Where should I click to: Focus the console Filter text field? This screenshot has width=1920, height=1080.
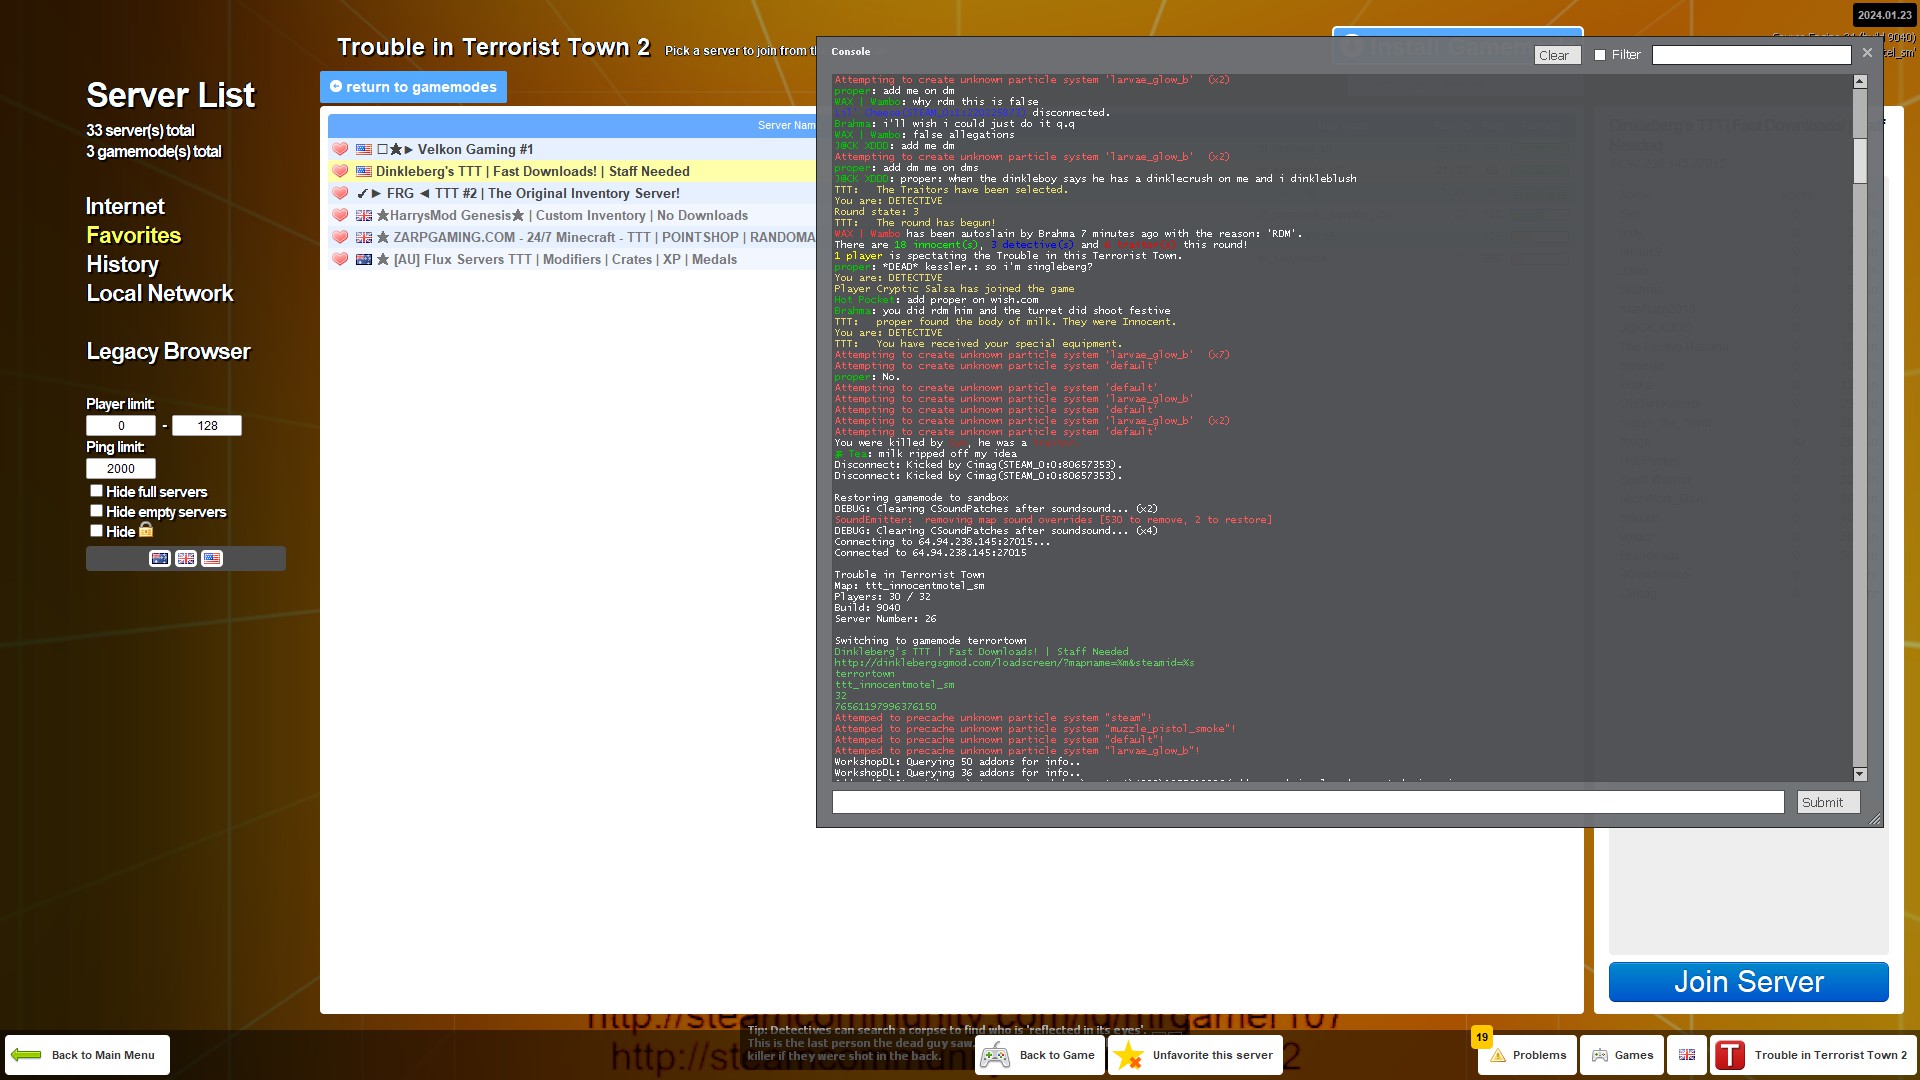pyautogui.click(x=1751, y=55)
